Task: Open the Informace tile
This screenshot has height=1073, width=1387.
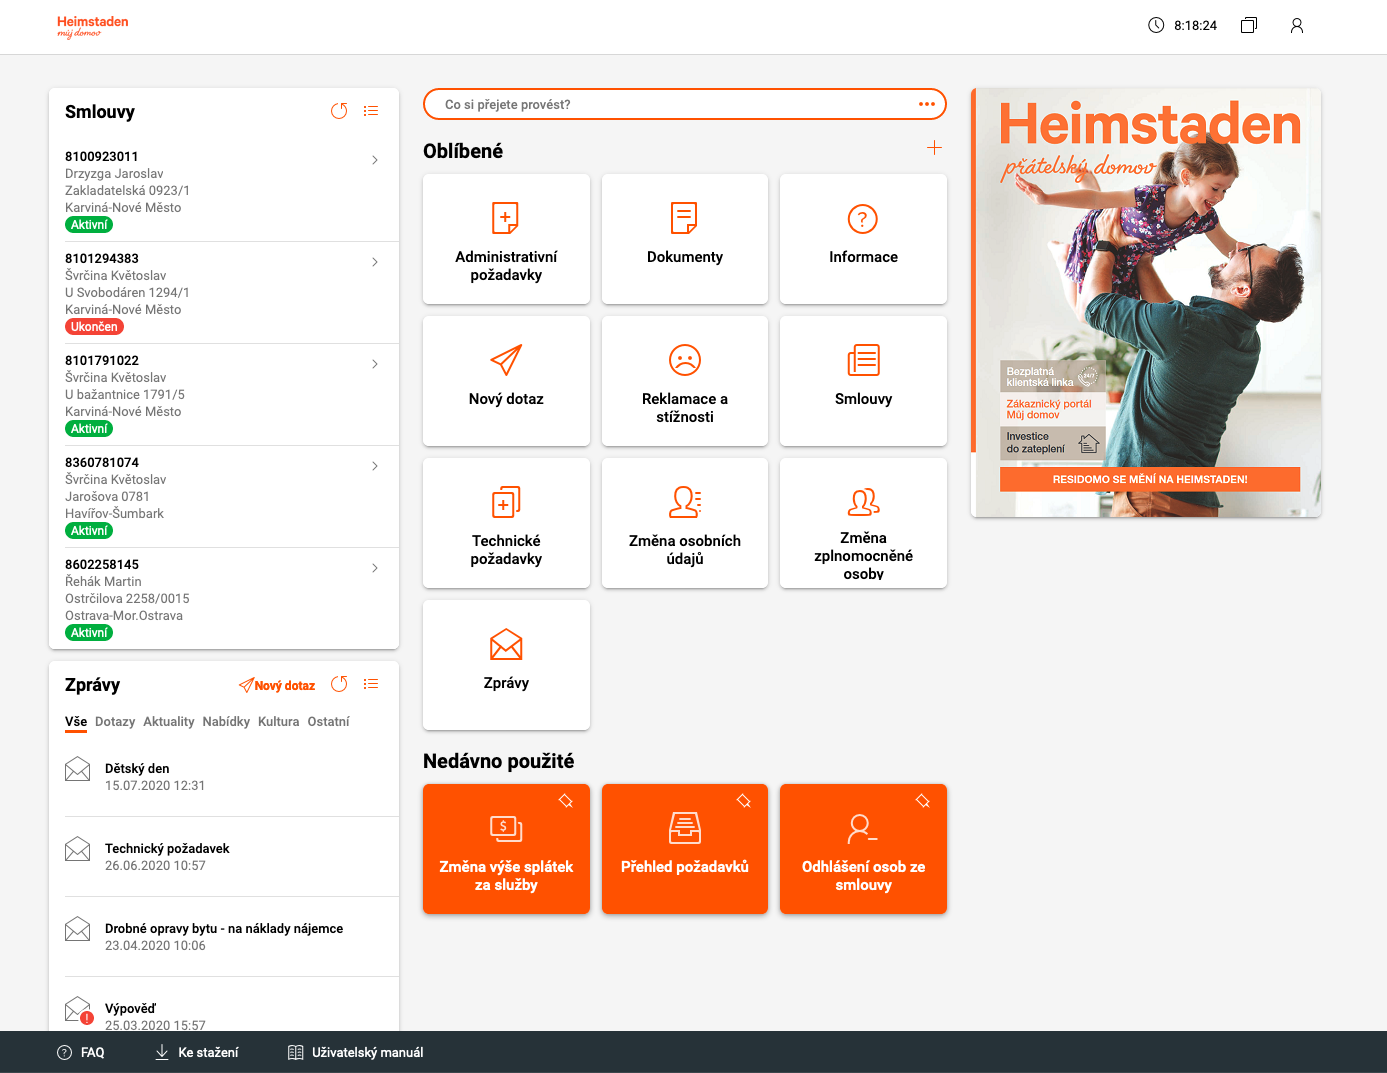Action: pyautogui.click(x=863, y=239)
